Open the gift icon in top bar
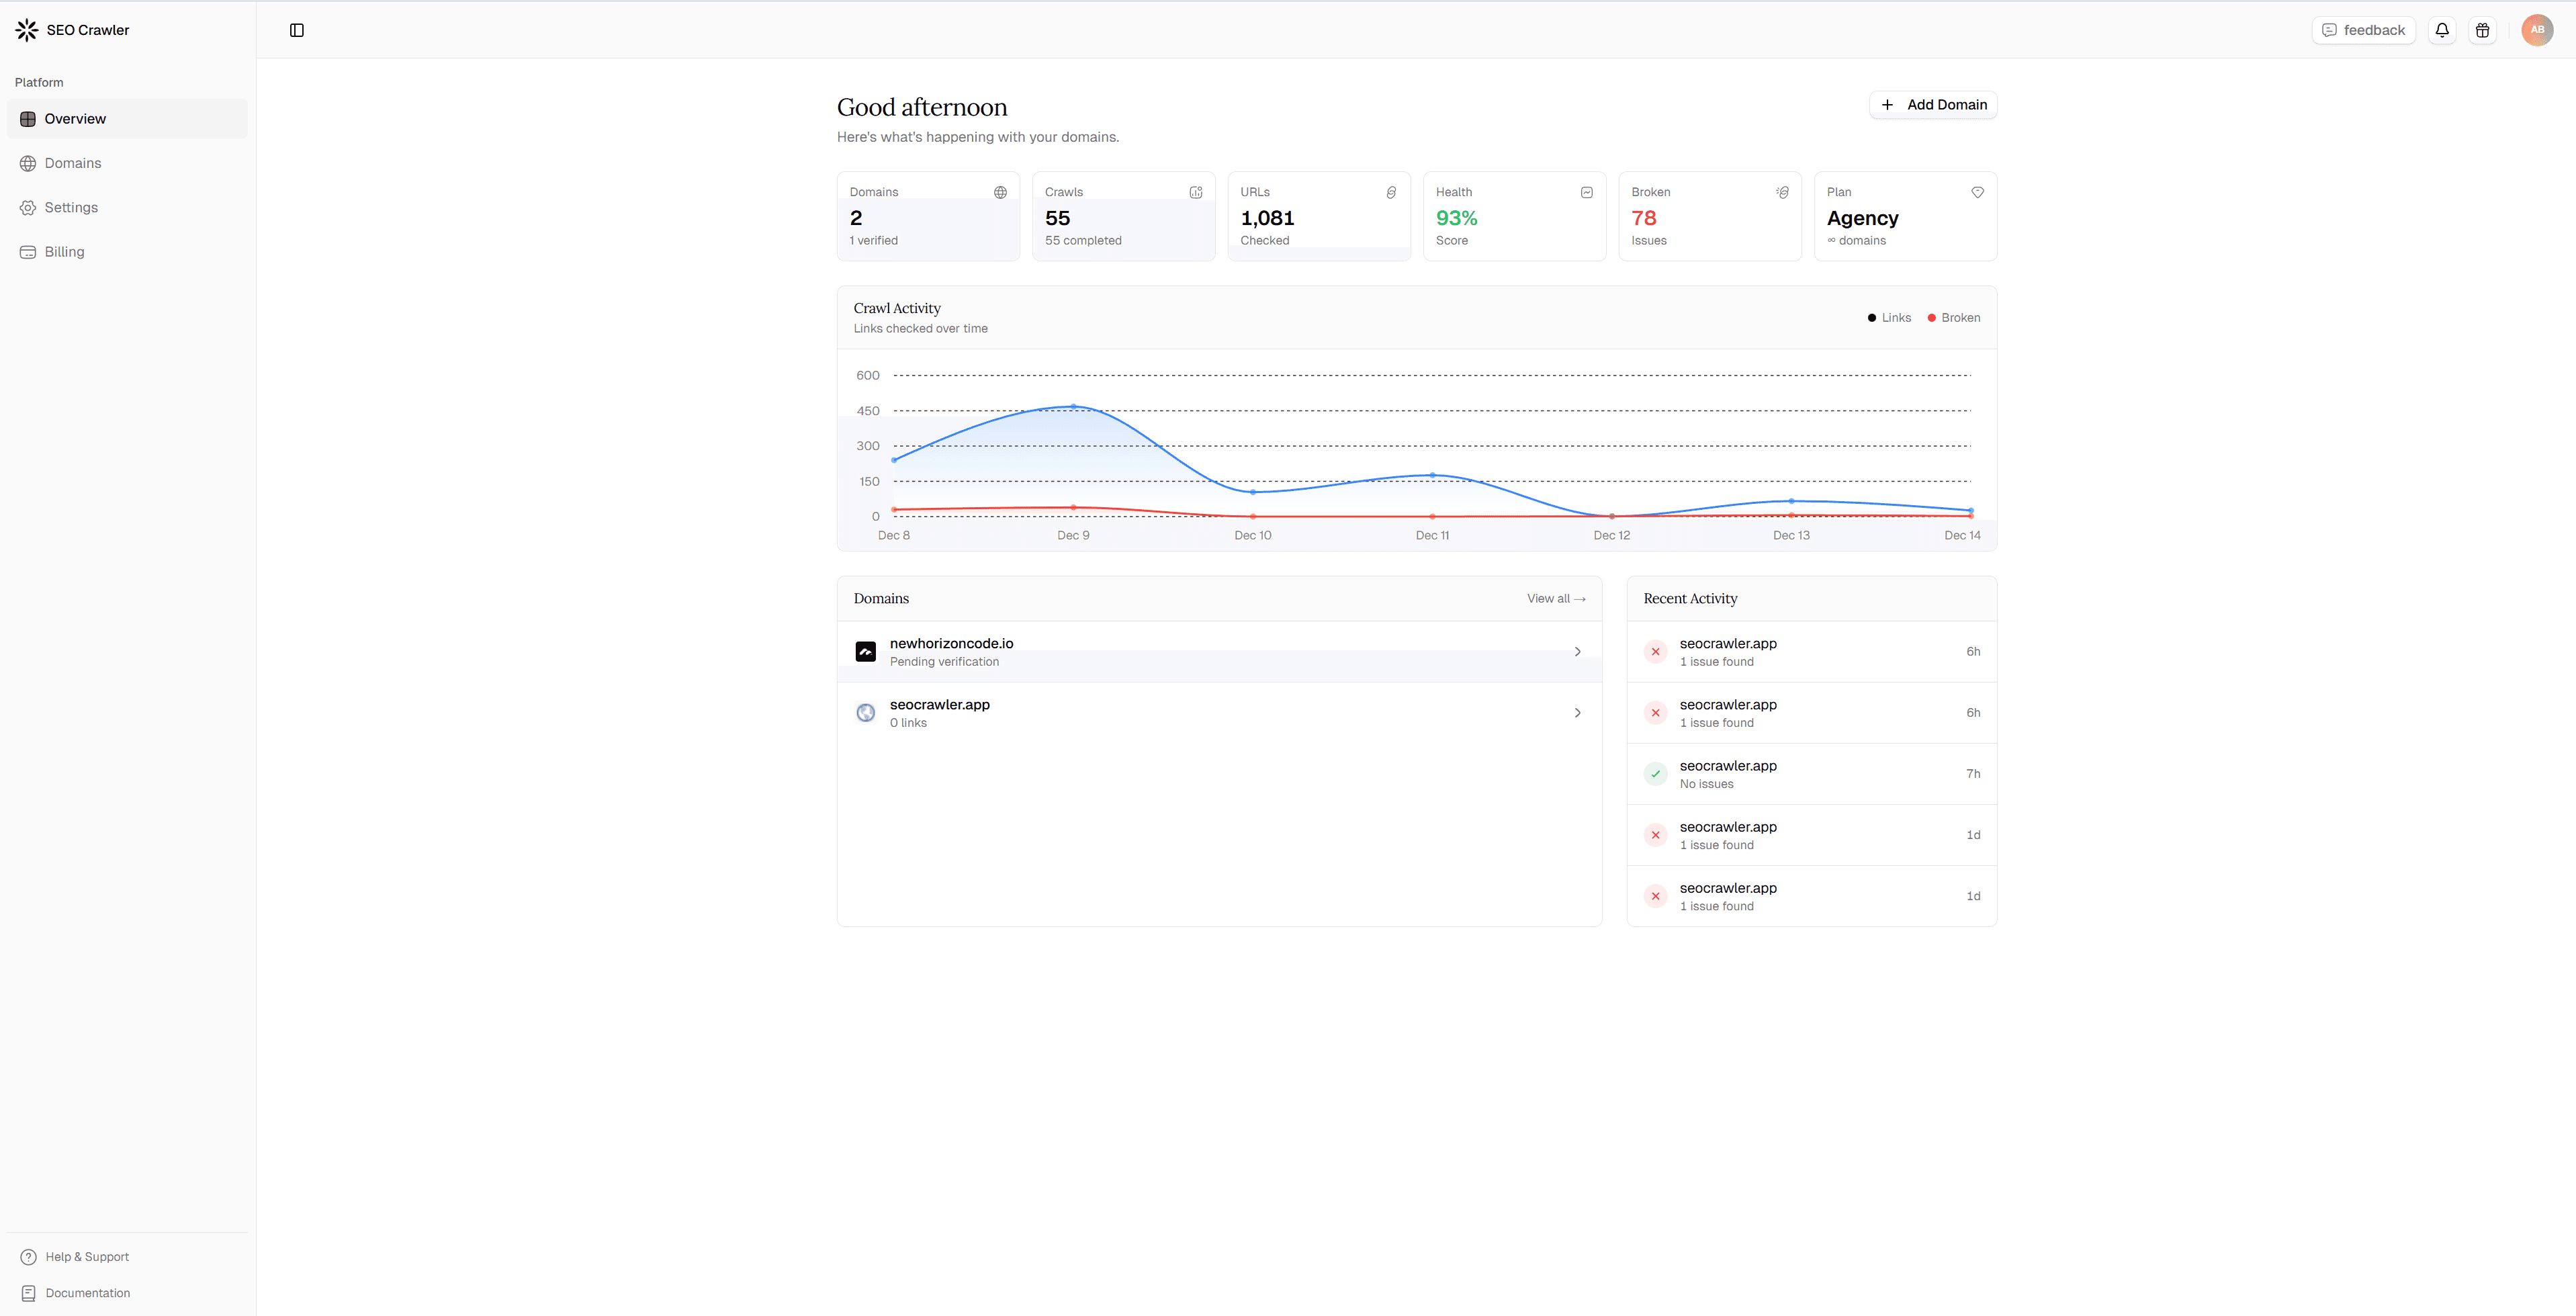Screen dimensions: 2576x1316 pos(2483,30)
